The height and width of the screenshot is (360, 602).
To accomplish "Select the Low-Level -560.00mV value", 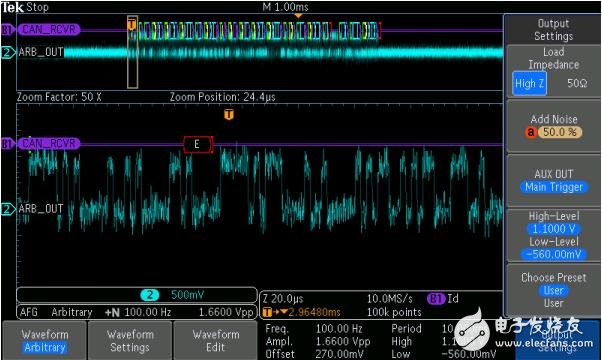I will (x=554, y=254).
